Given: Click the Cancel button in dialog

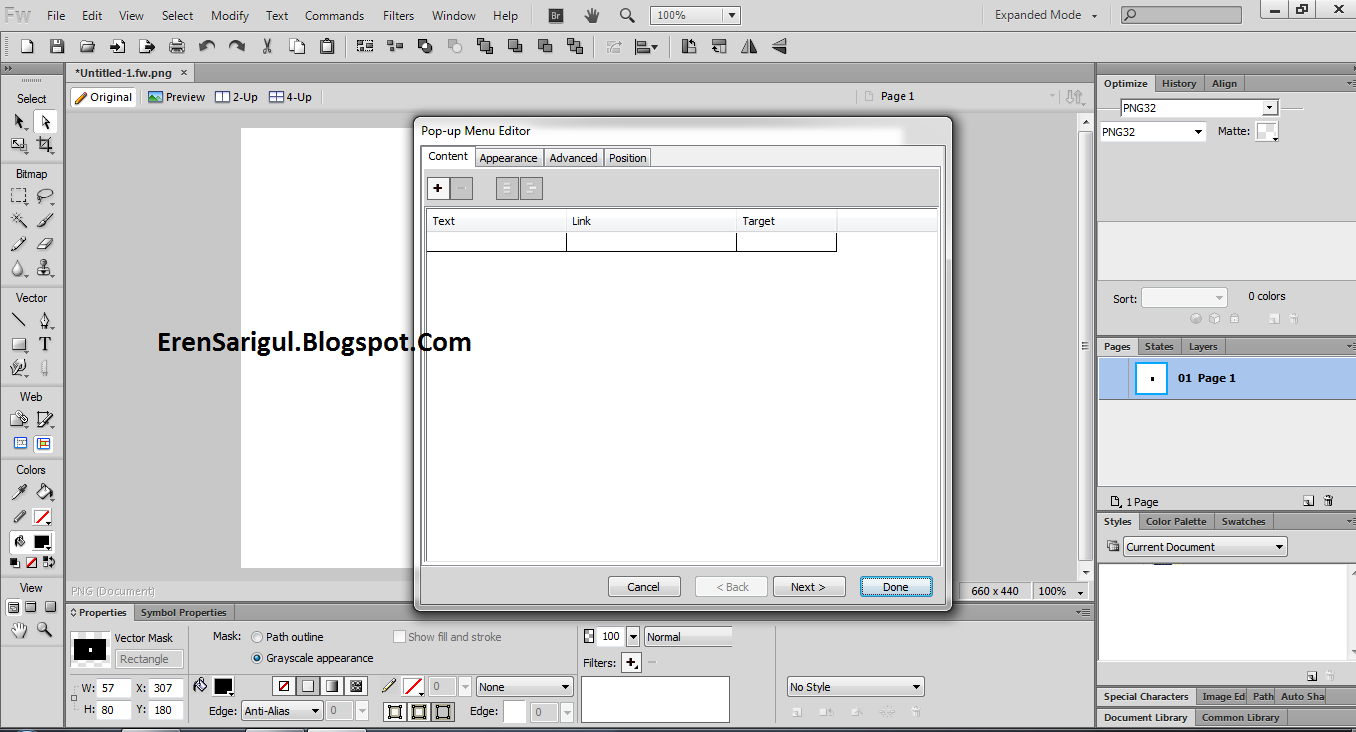Looking at the screenshot, I should click(644, 587).
